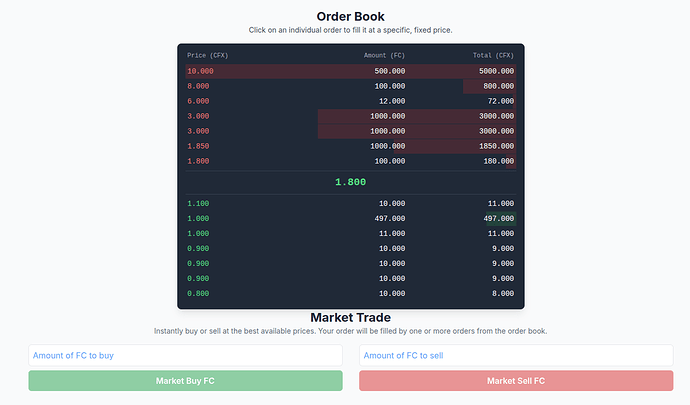690x405 pixels.
Task: Select the buy order for 497.000 FC
Action: click(x=350, y=218)
